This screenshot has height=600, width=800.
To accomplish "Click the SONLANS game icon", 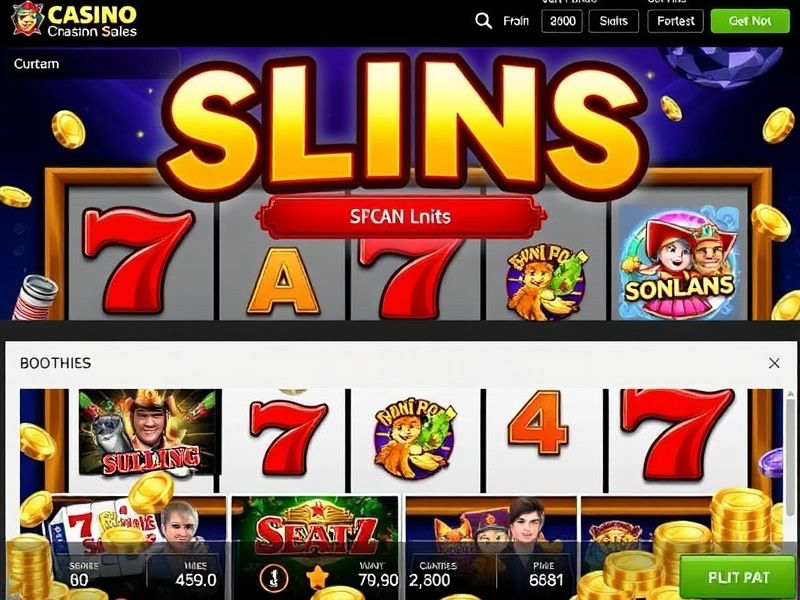I will (x=679, y=263).
